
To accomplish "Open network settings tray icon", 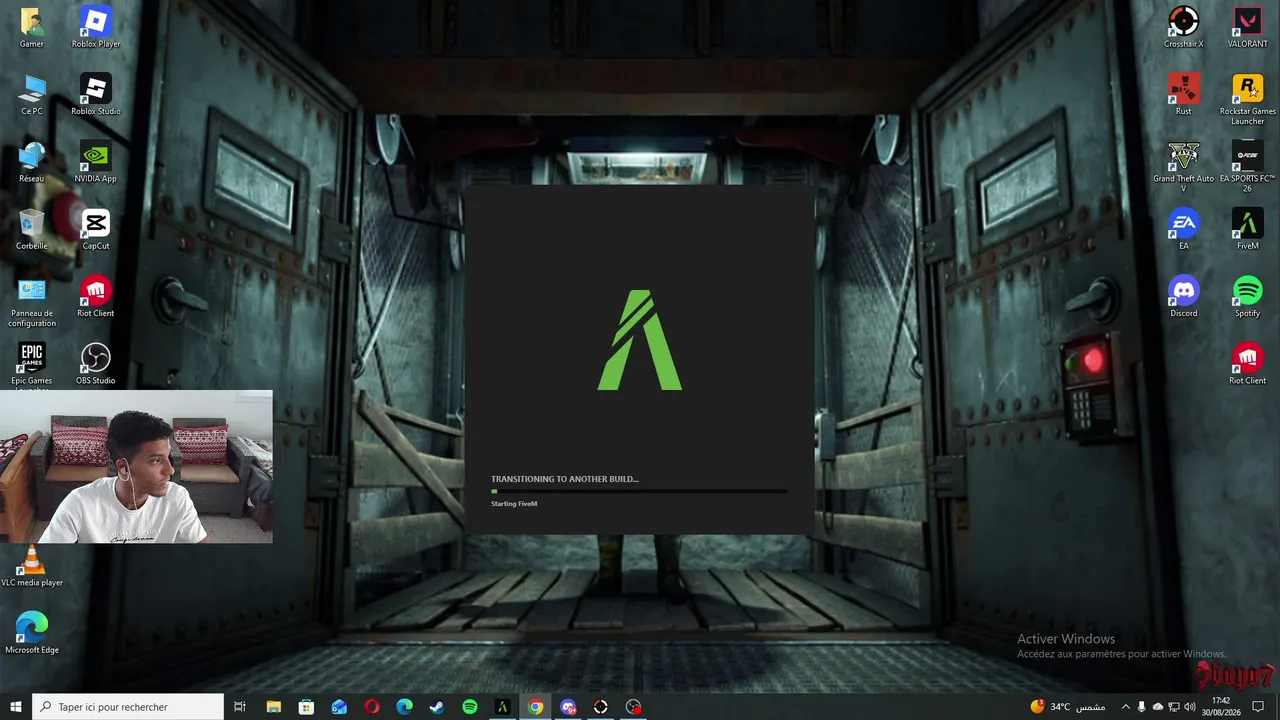I will click(x=1174, y=707).
